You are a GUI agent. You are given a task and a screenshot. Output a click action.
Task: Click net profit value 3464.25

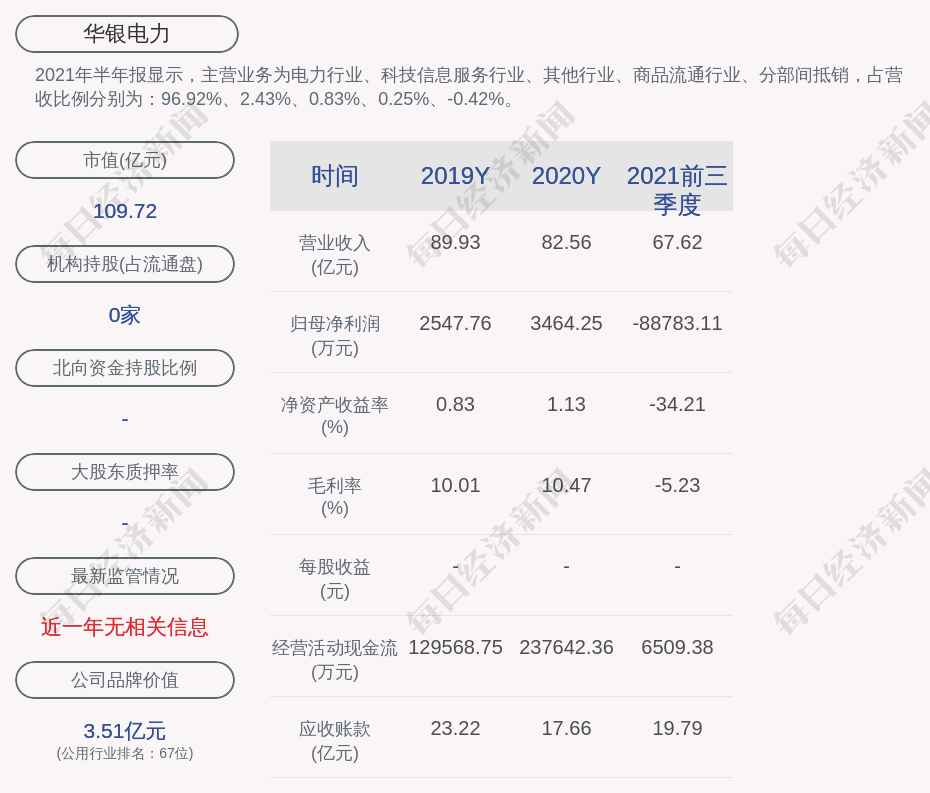point(566,323)
